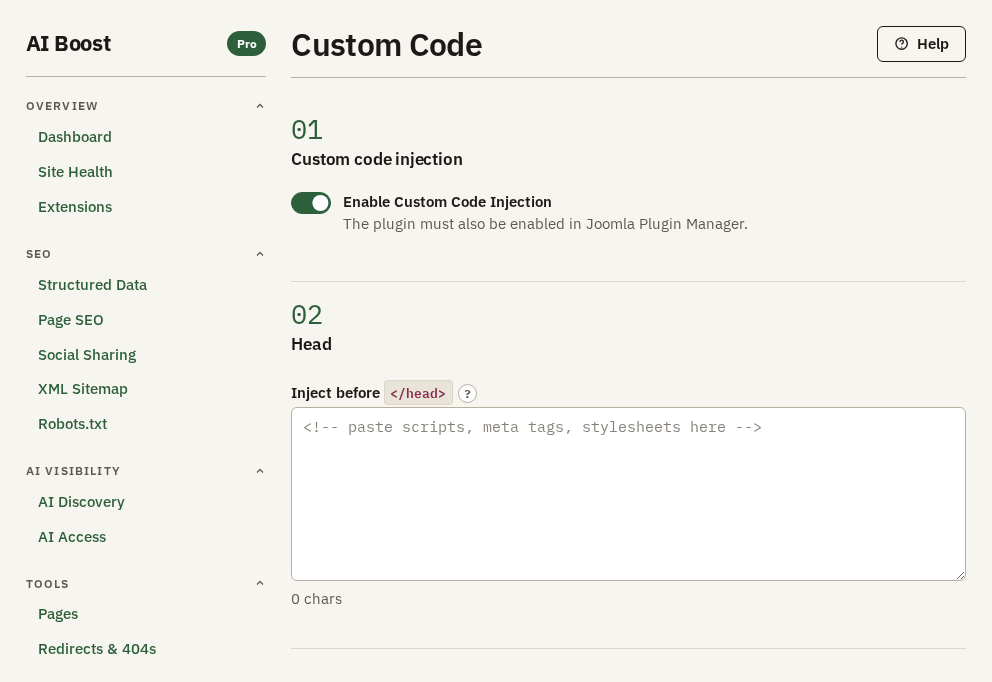Grab the textarea resize handle corner
This screenshot has width=992, height=682.
pyautogui.click(x=960, y=575)
